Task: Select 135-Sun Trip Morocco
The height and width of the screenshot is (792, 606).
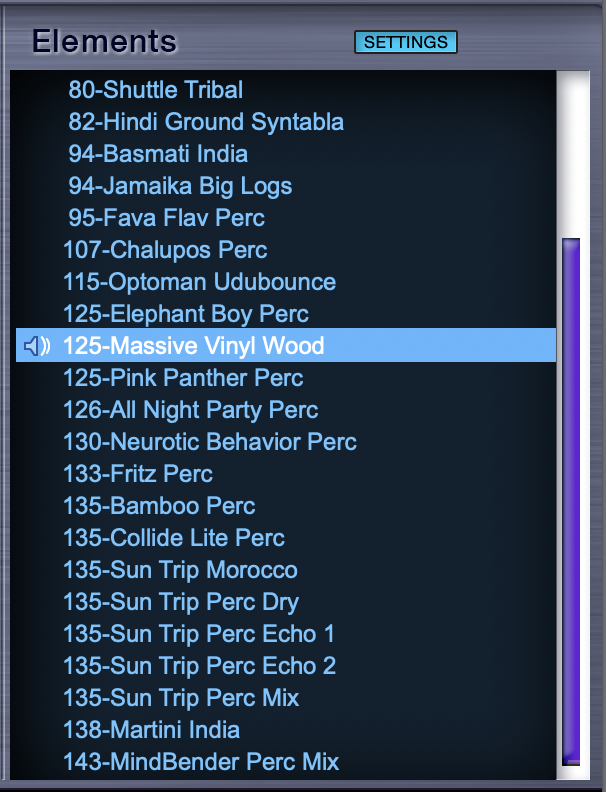Action: pos(180,570)
